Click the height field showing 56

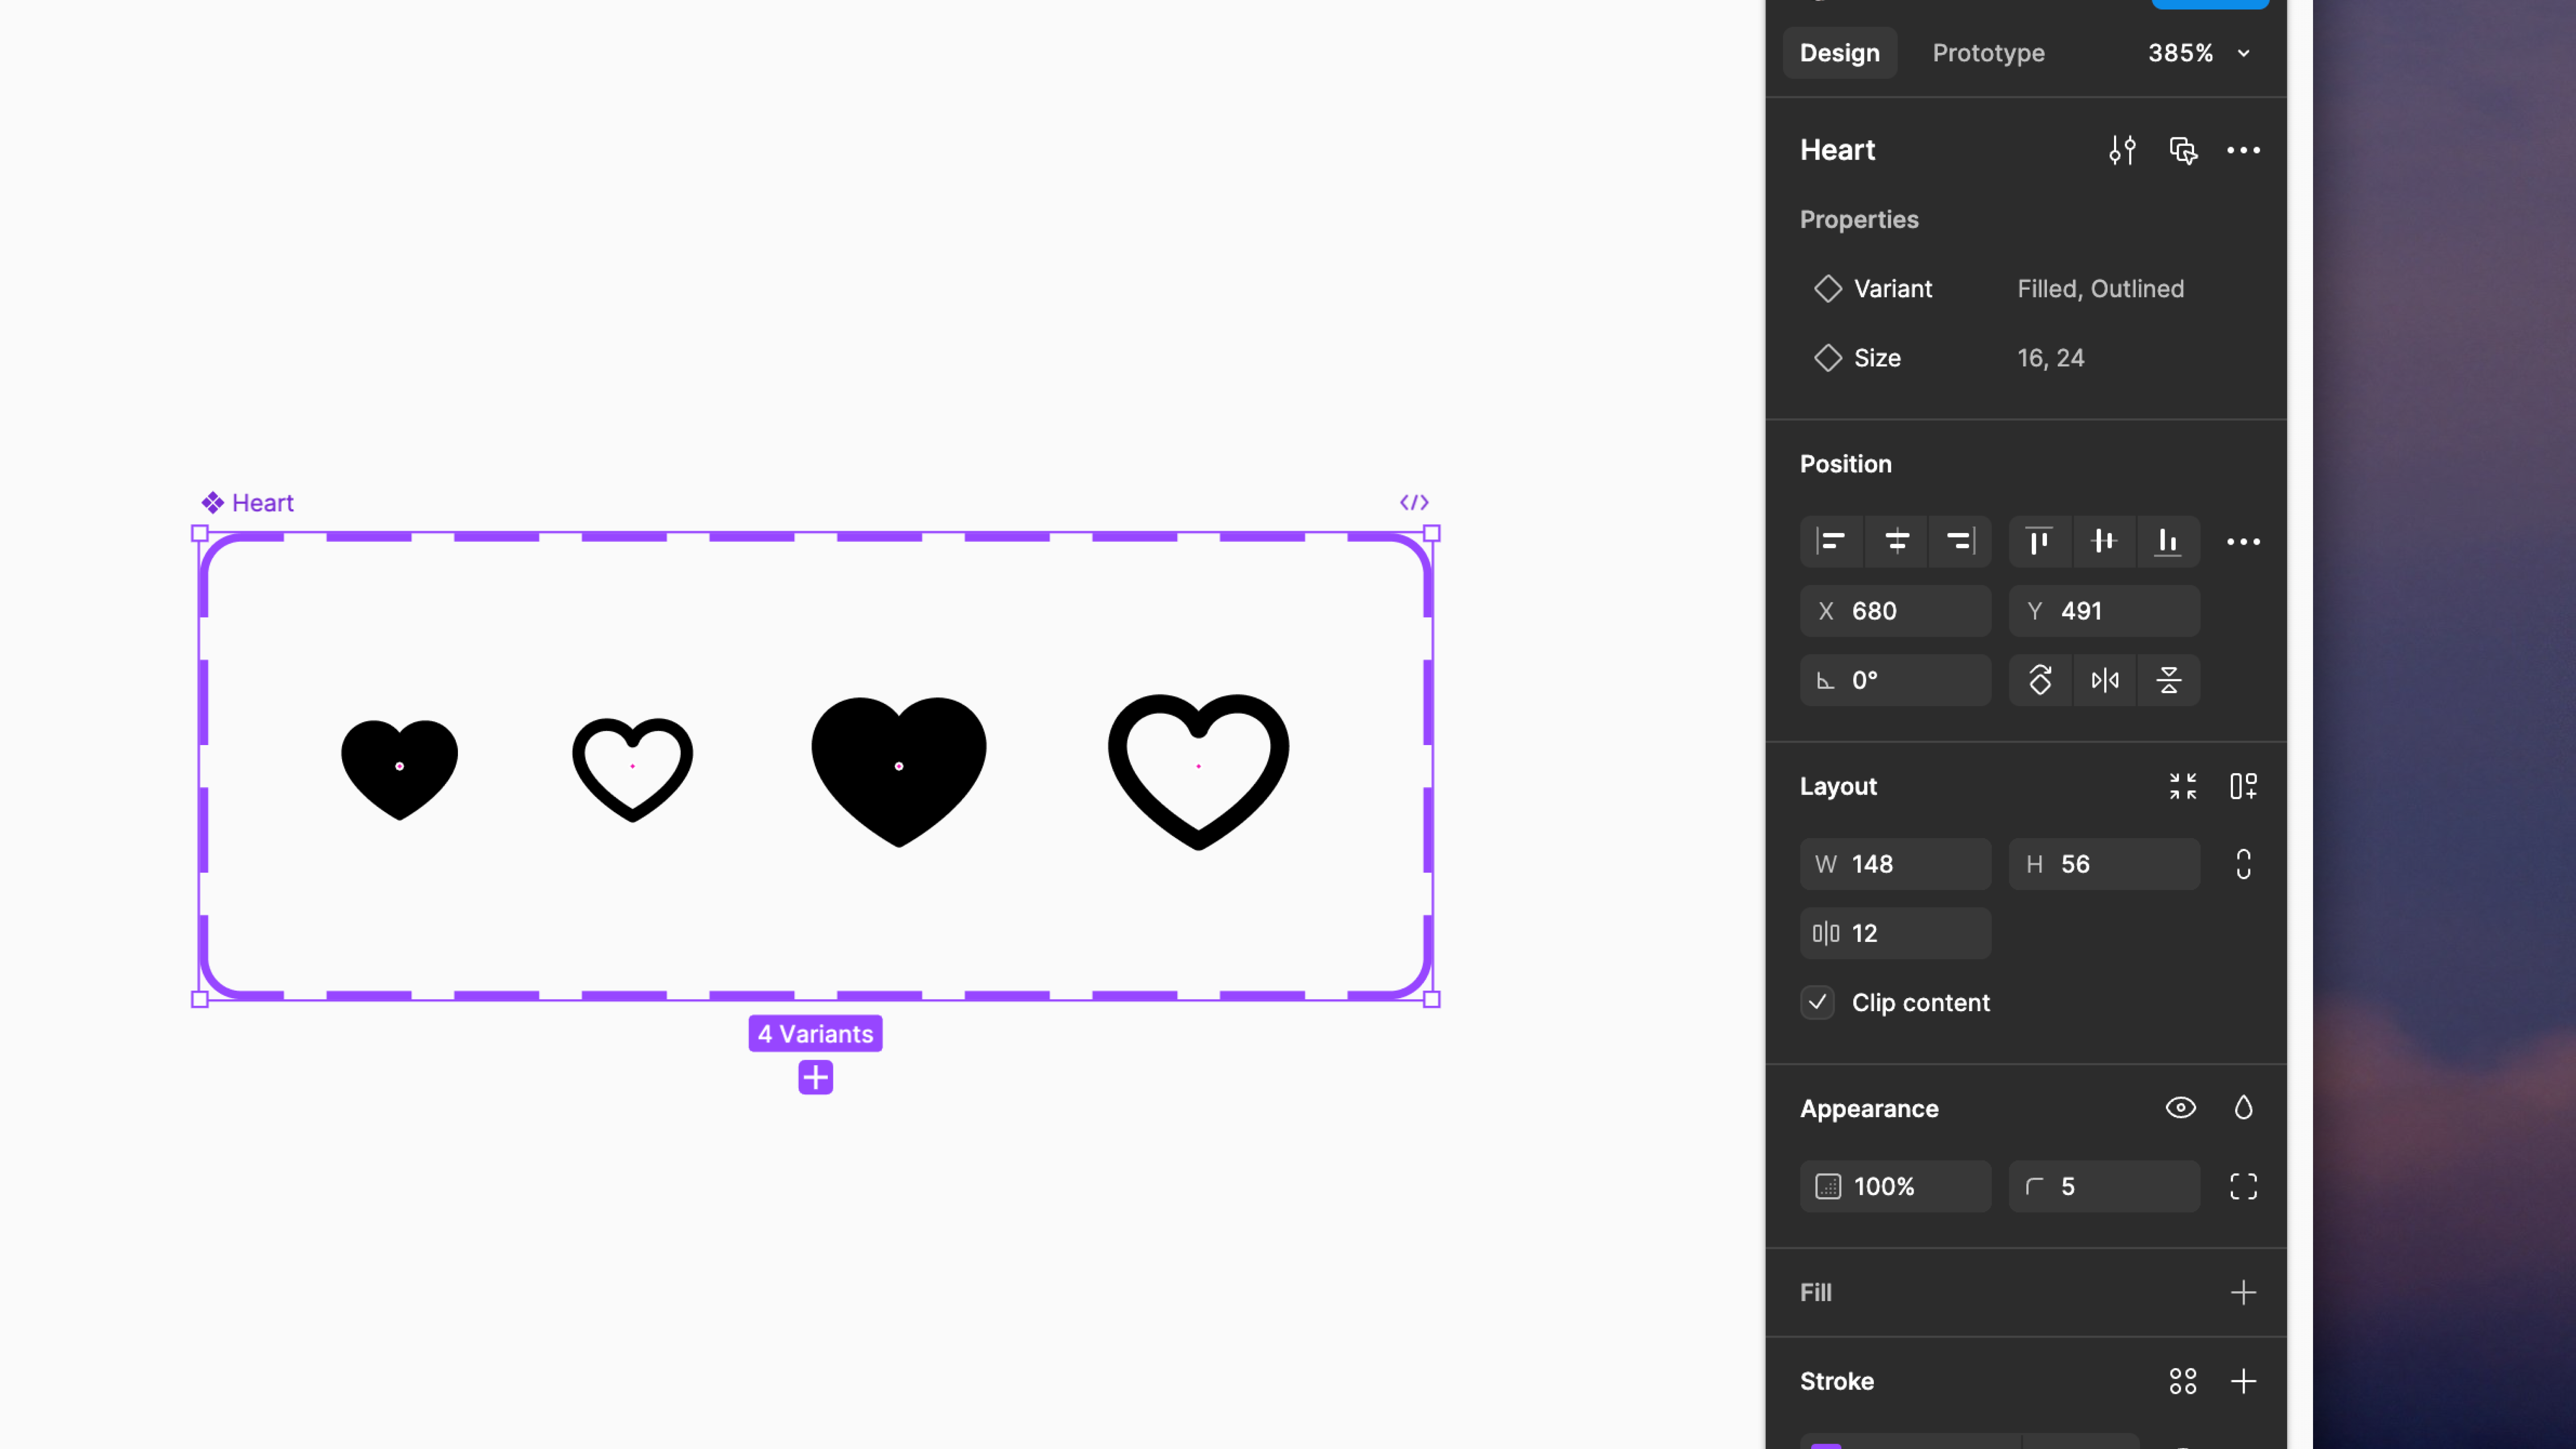click(x=2104, y=864)
